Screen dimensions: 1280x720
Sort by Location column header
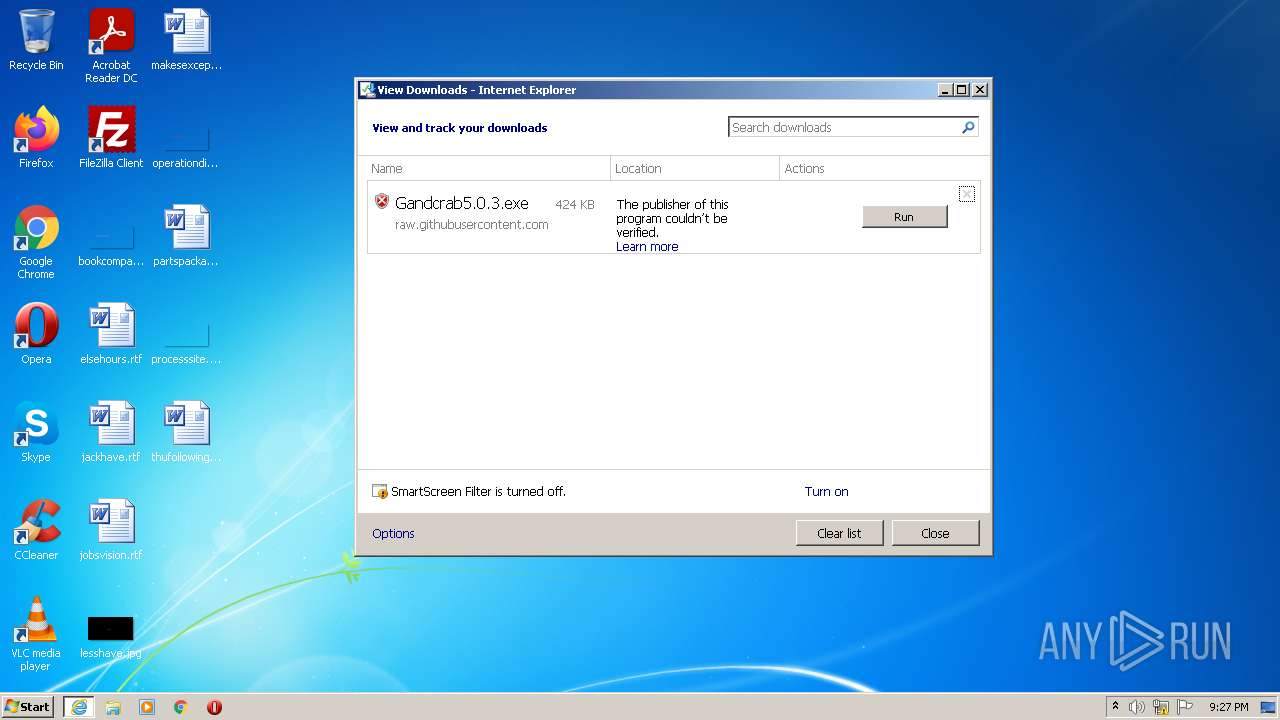(x=694, y=168)
